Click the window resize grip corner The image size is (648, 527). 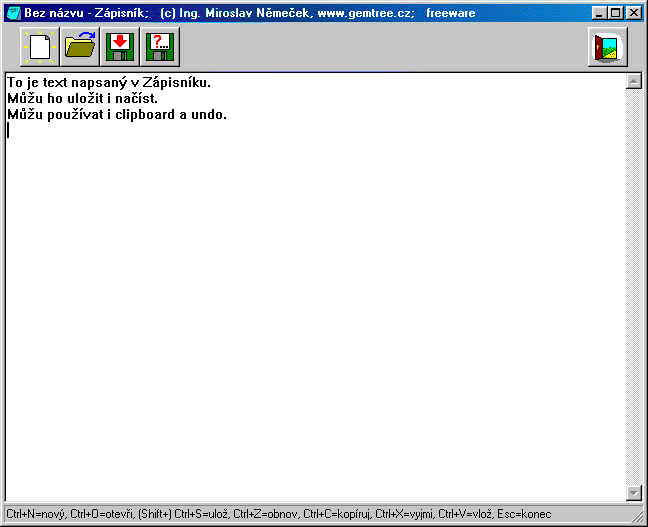638,516
